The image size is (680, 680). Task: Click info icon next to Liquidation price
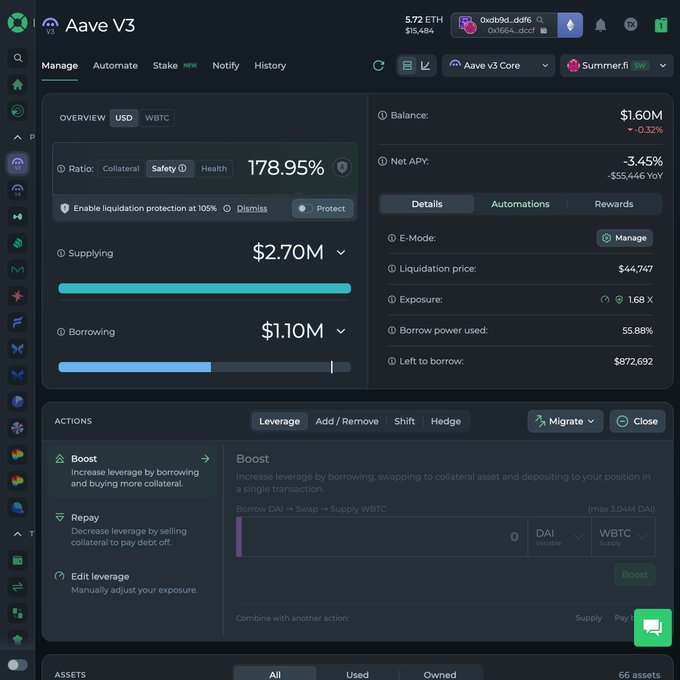coord(392,269)
